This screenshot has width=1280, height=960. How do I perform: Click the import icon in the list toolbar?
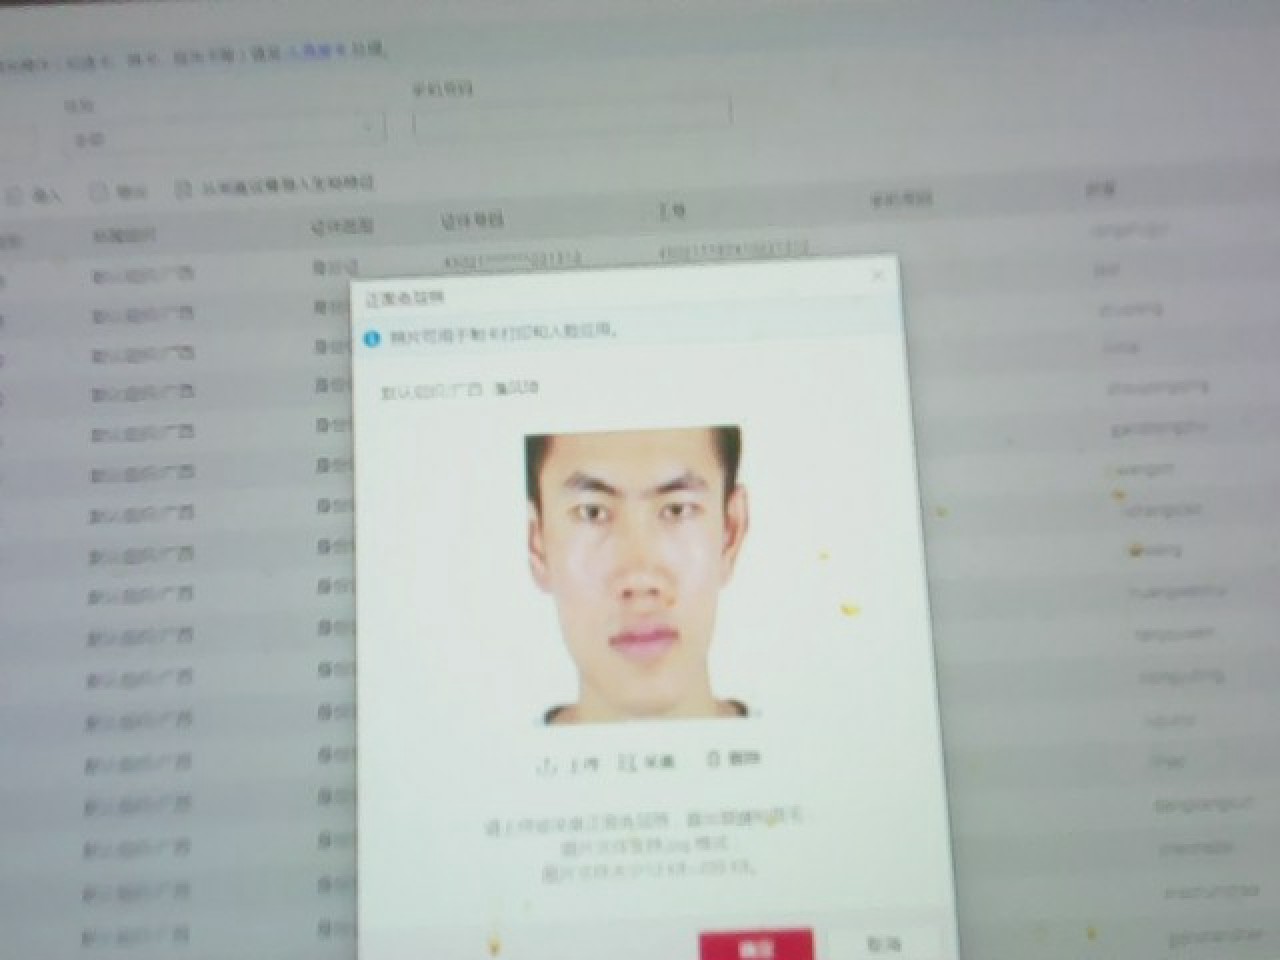point(14,196)
